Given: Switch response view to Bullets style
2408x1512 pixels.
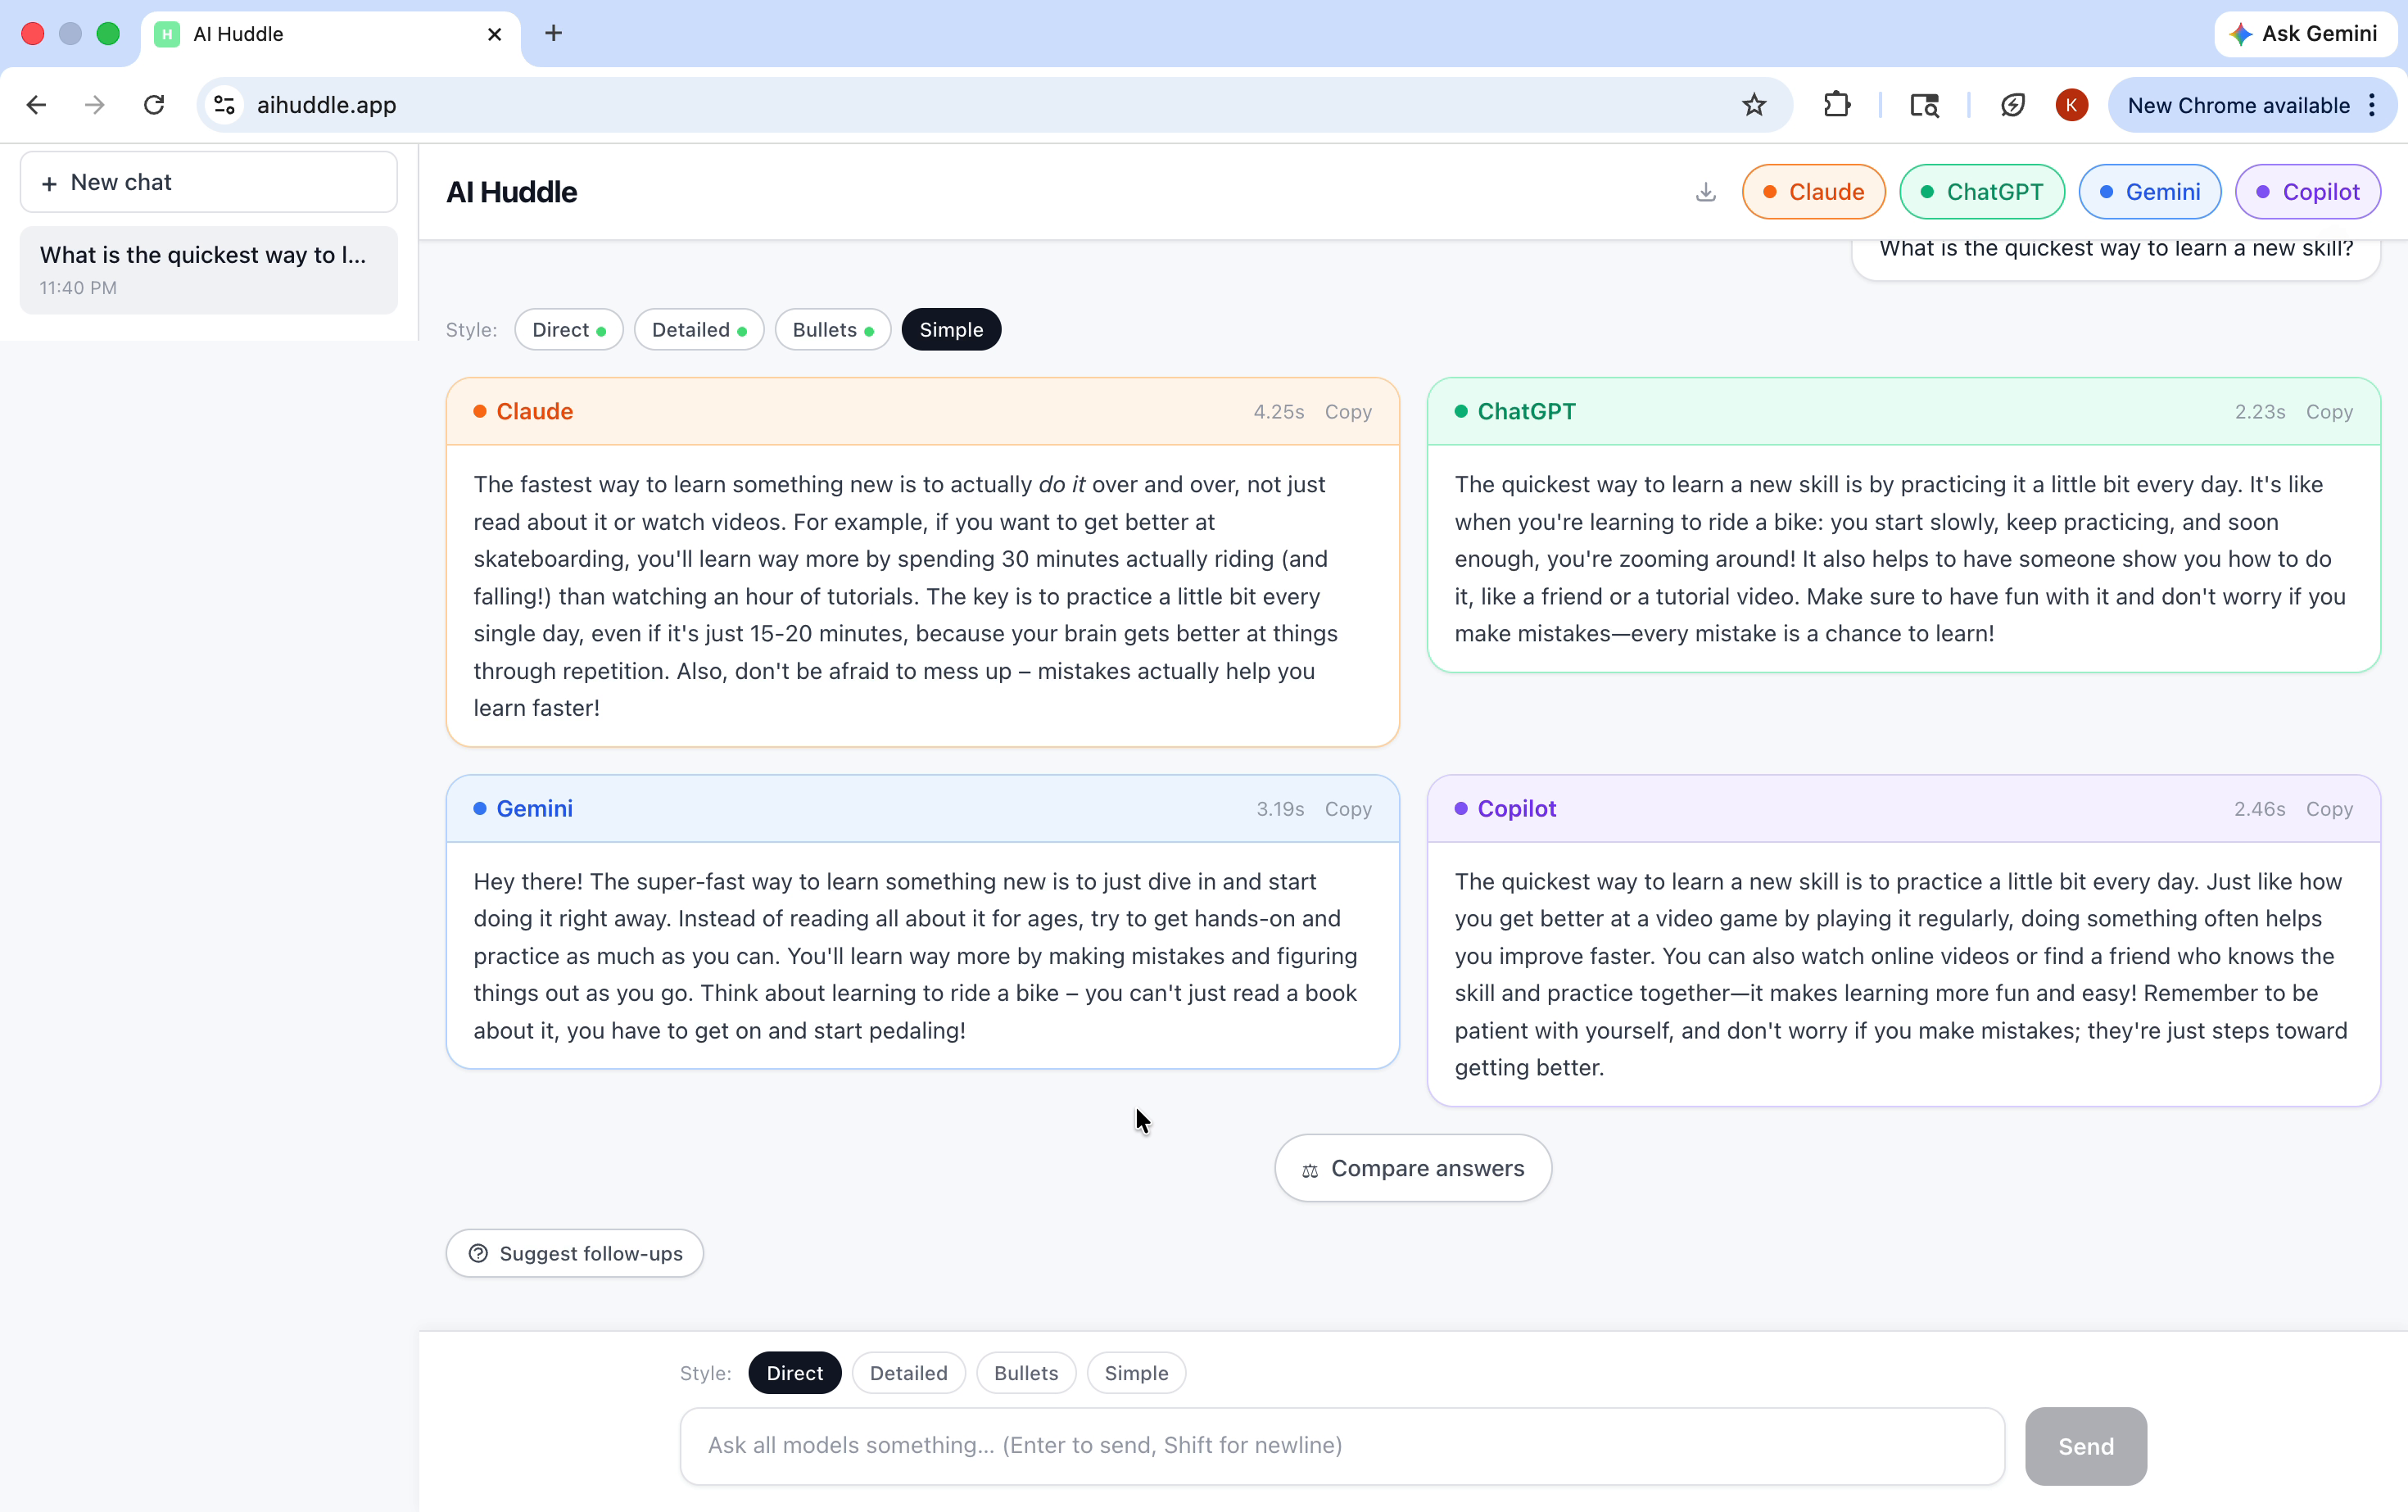Looking at the screenshot, I should [x=832, y=330].
